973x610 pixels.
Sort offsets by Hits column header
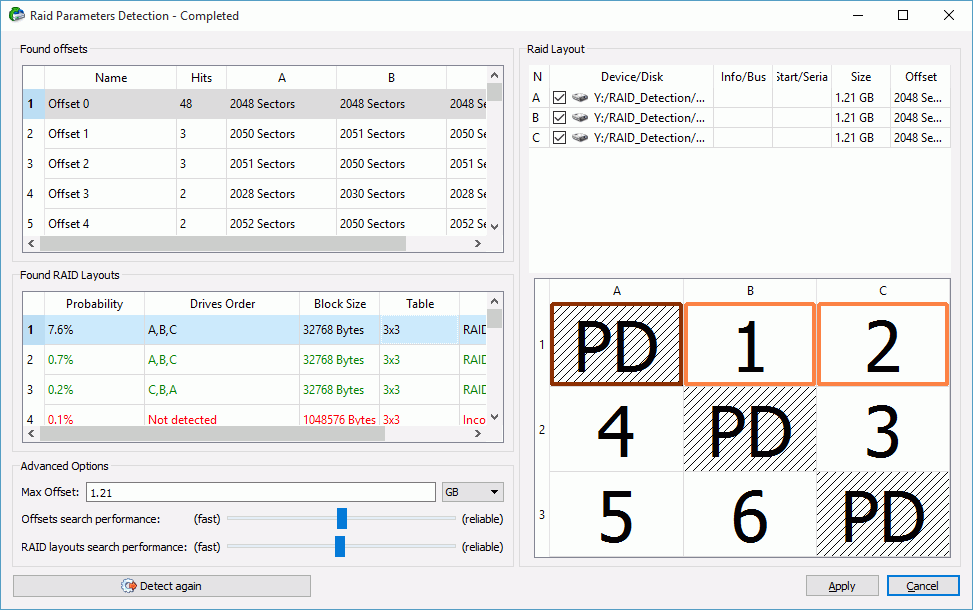coord(201,78)
